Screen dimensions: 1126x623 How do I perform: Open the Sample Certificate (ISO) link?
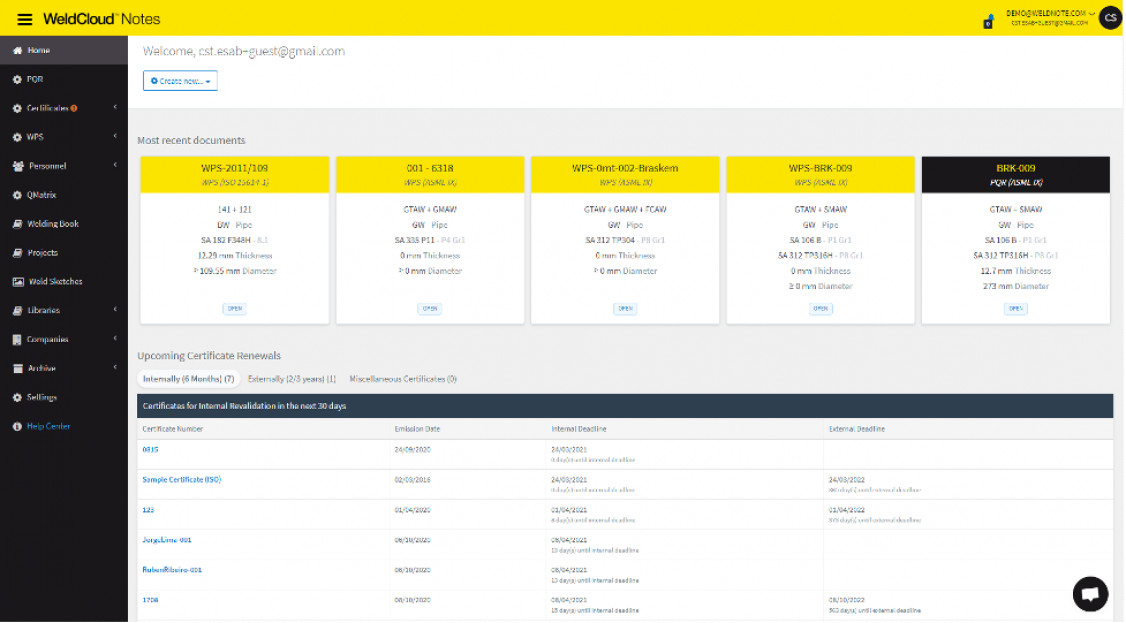point(181,479)
